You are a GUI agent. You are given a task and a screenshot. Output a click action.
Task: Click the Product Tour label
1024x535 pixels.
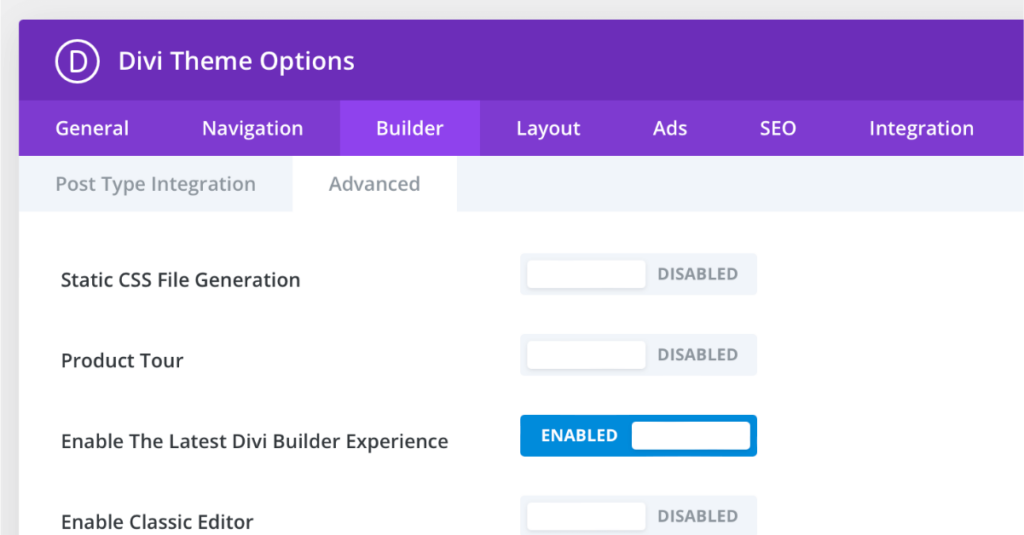(122, 361)
